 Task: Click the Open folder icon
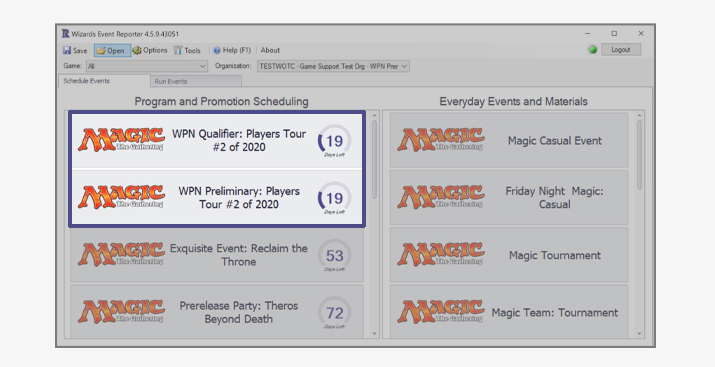tap(101, 51)
